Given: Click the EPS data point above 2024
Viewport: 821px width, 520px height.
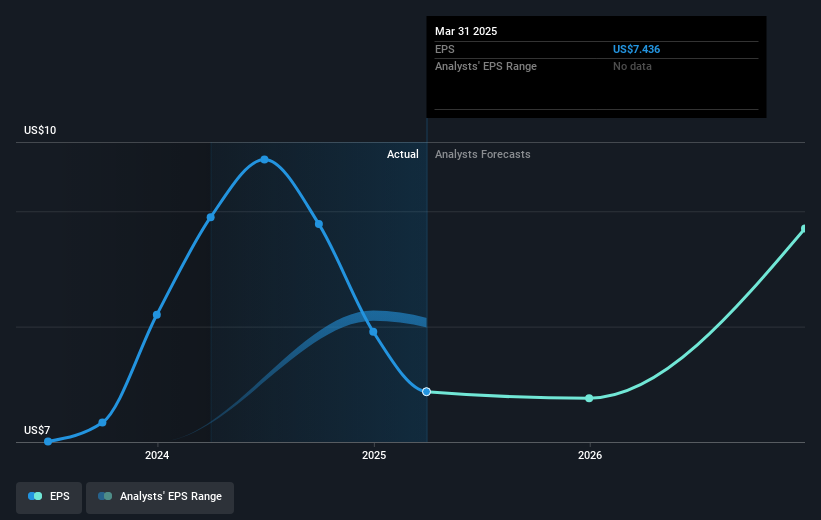Looking at the screenshot, I should point(157,315).
